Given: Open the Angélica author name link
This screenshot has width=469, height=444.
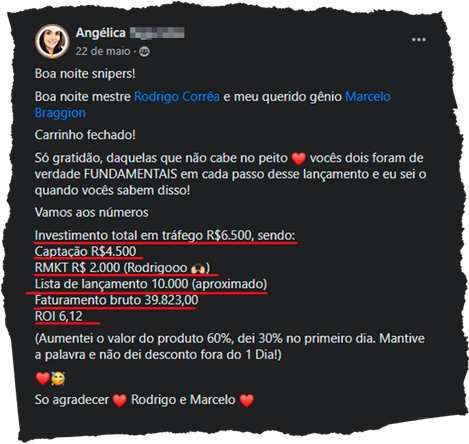Looking at the screenshot, I should [100, 33].
